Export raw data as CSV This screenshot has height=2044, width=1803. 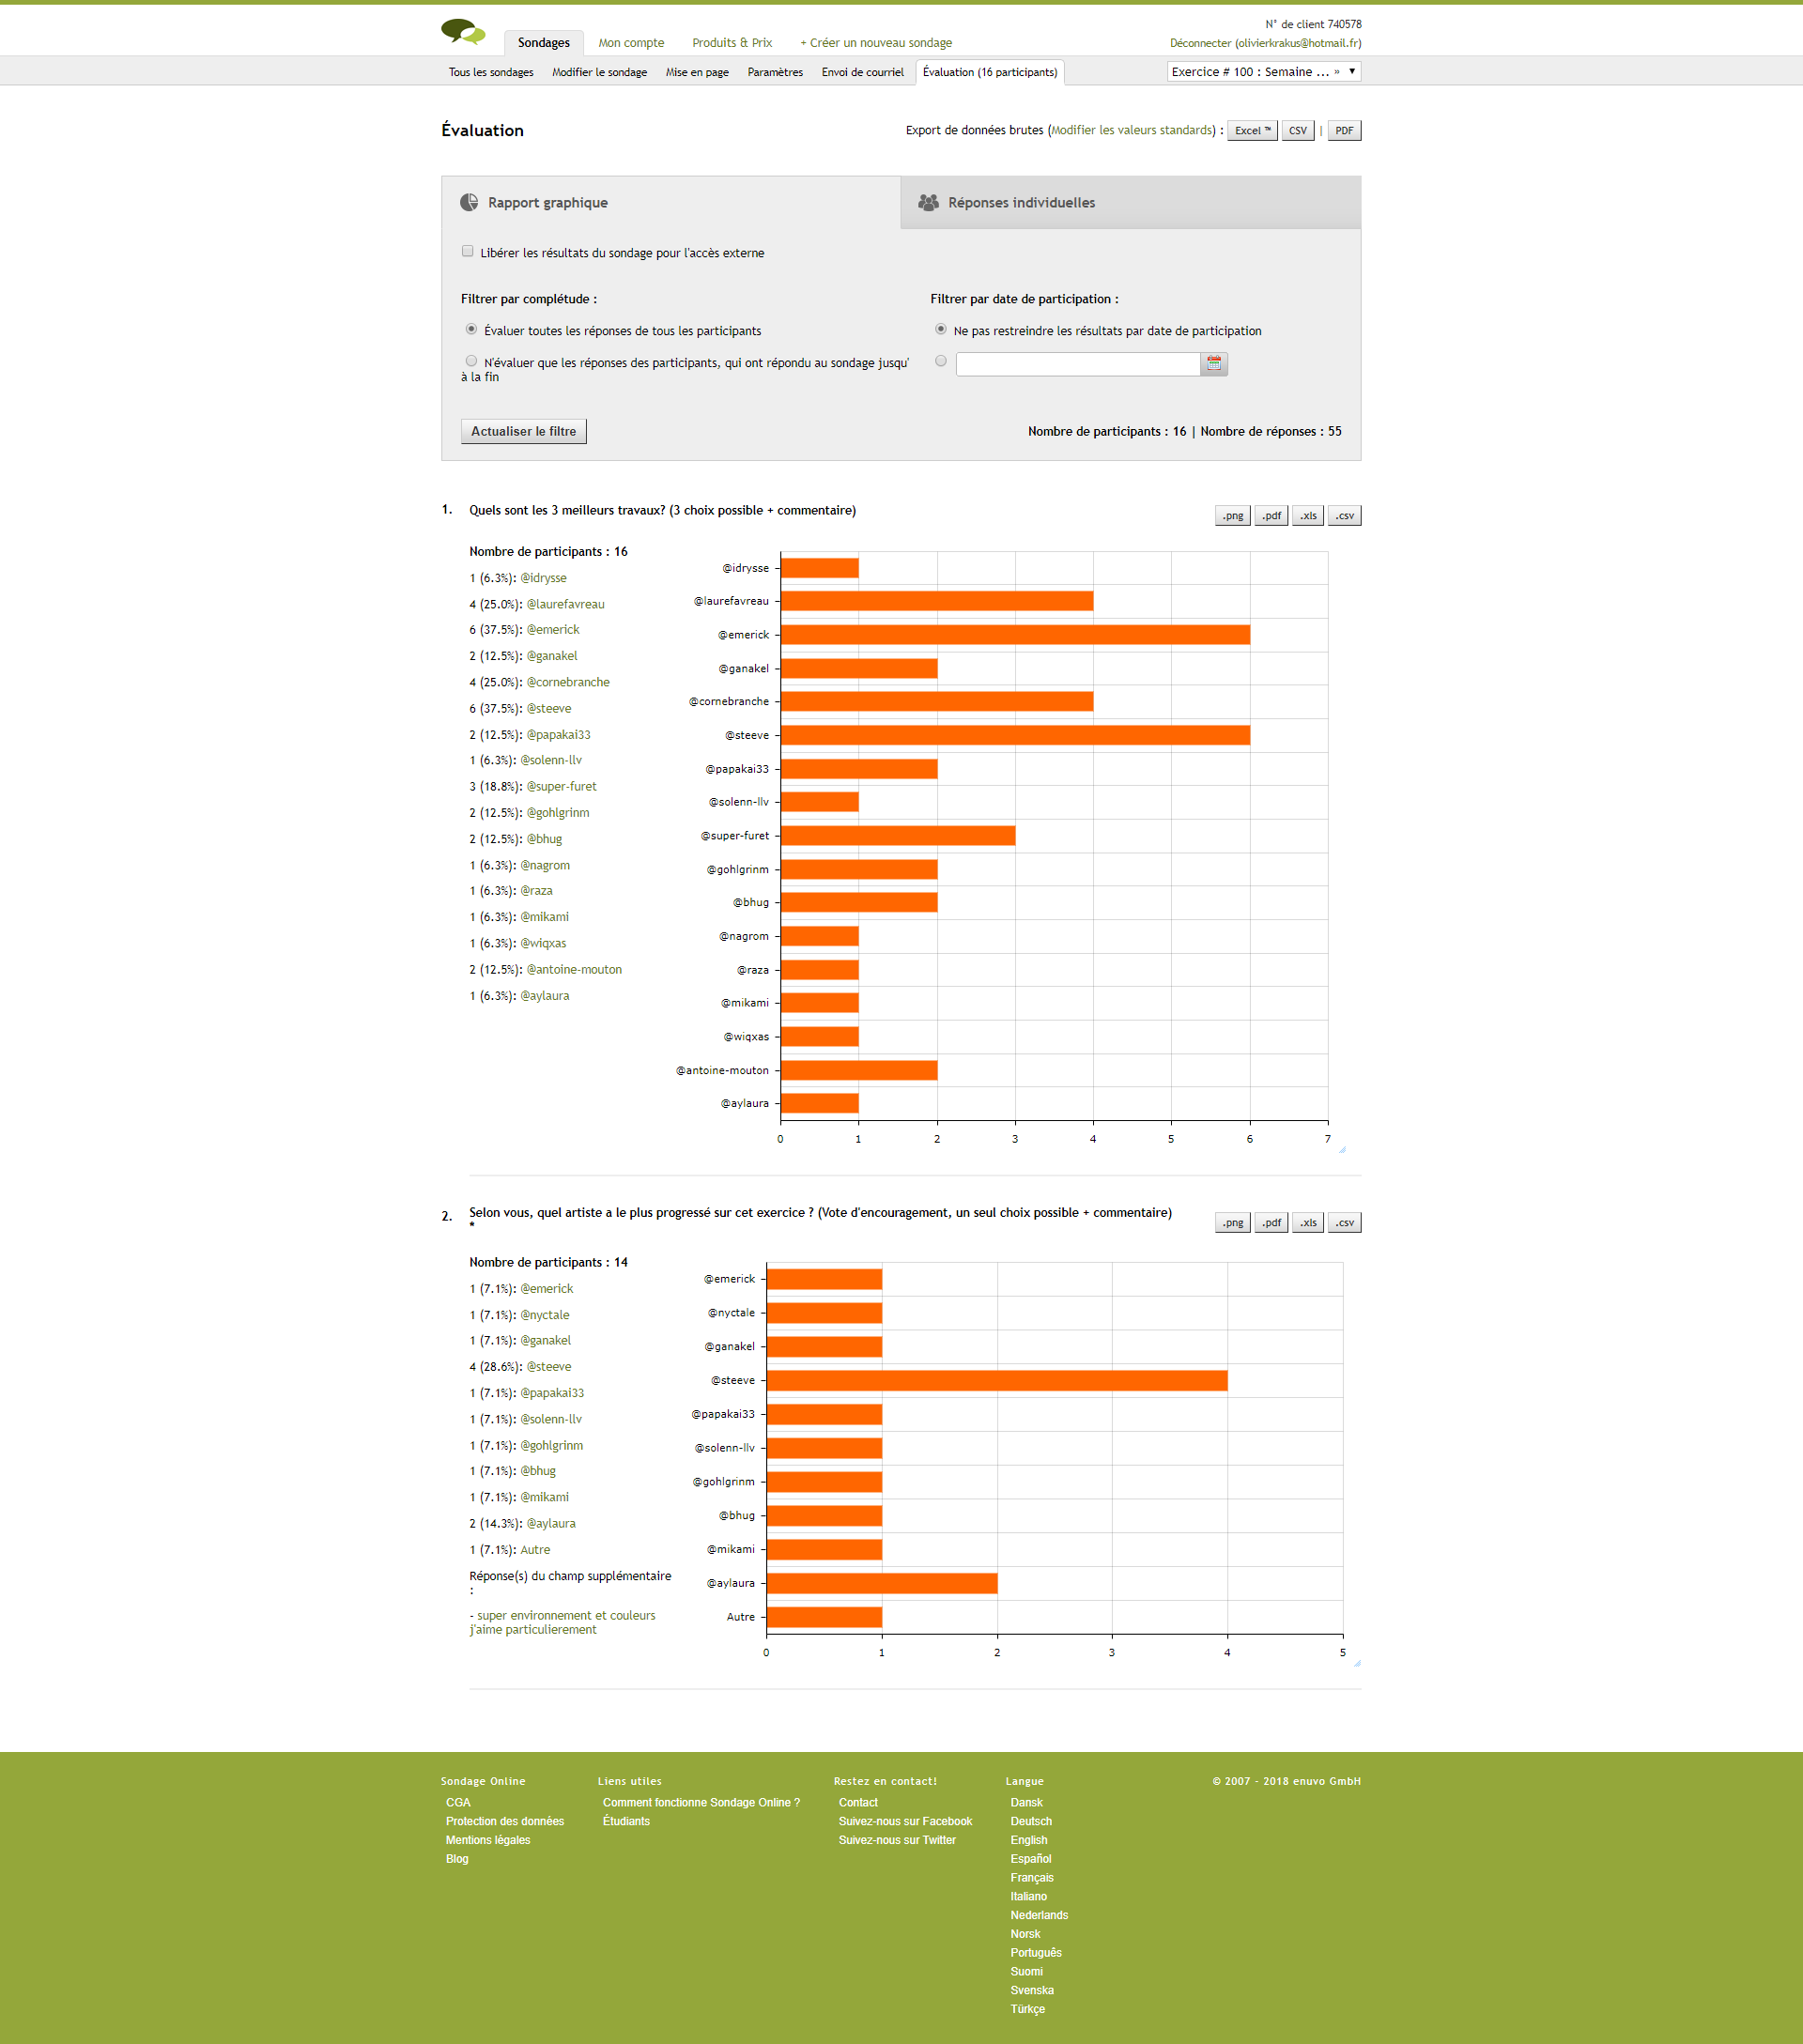point(1297,131)
